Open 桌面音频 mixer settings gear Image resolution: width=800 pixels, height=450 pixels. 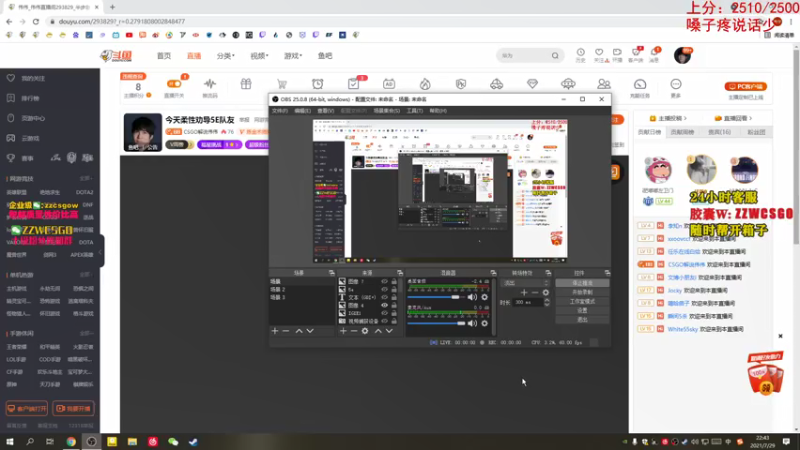(484, 297)
